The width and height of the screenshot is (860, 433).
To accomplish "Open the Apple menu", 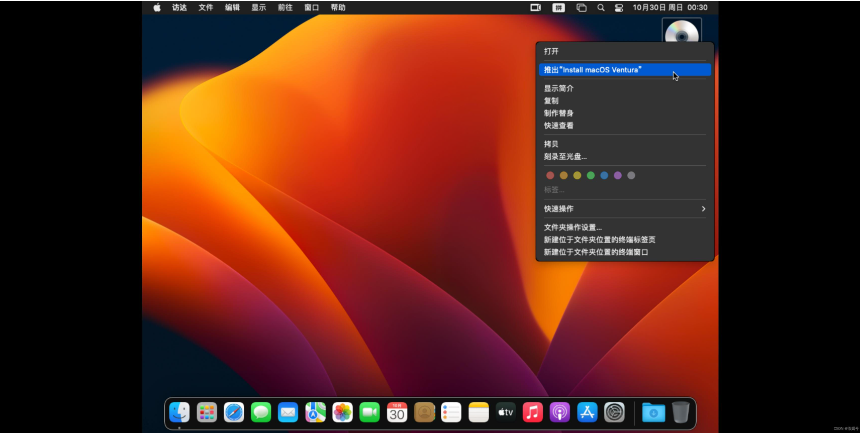I will pos(157,7).
